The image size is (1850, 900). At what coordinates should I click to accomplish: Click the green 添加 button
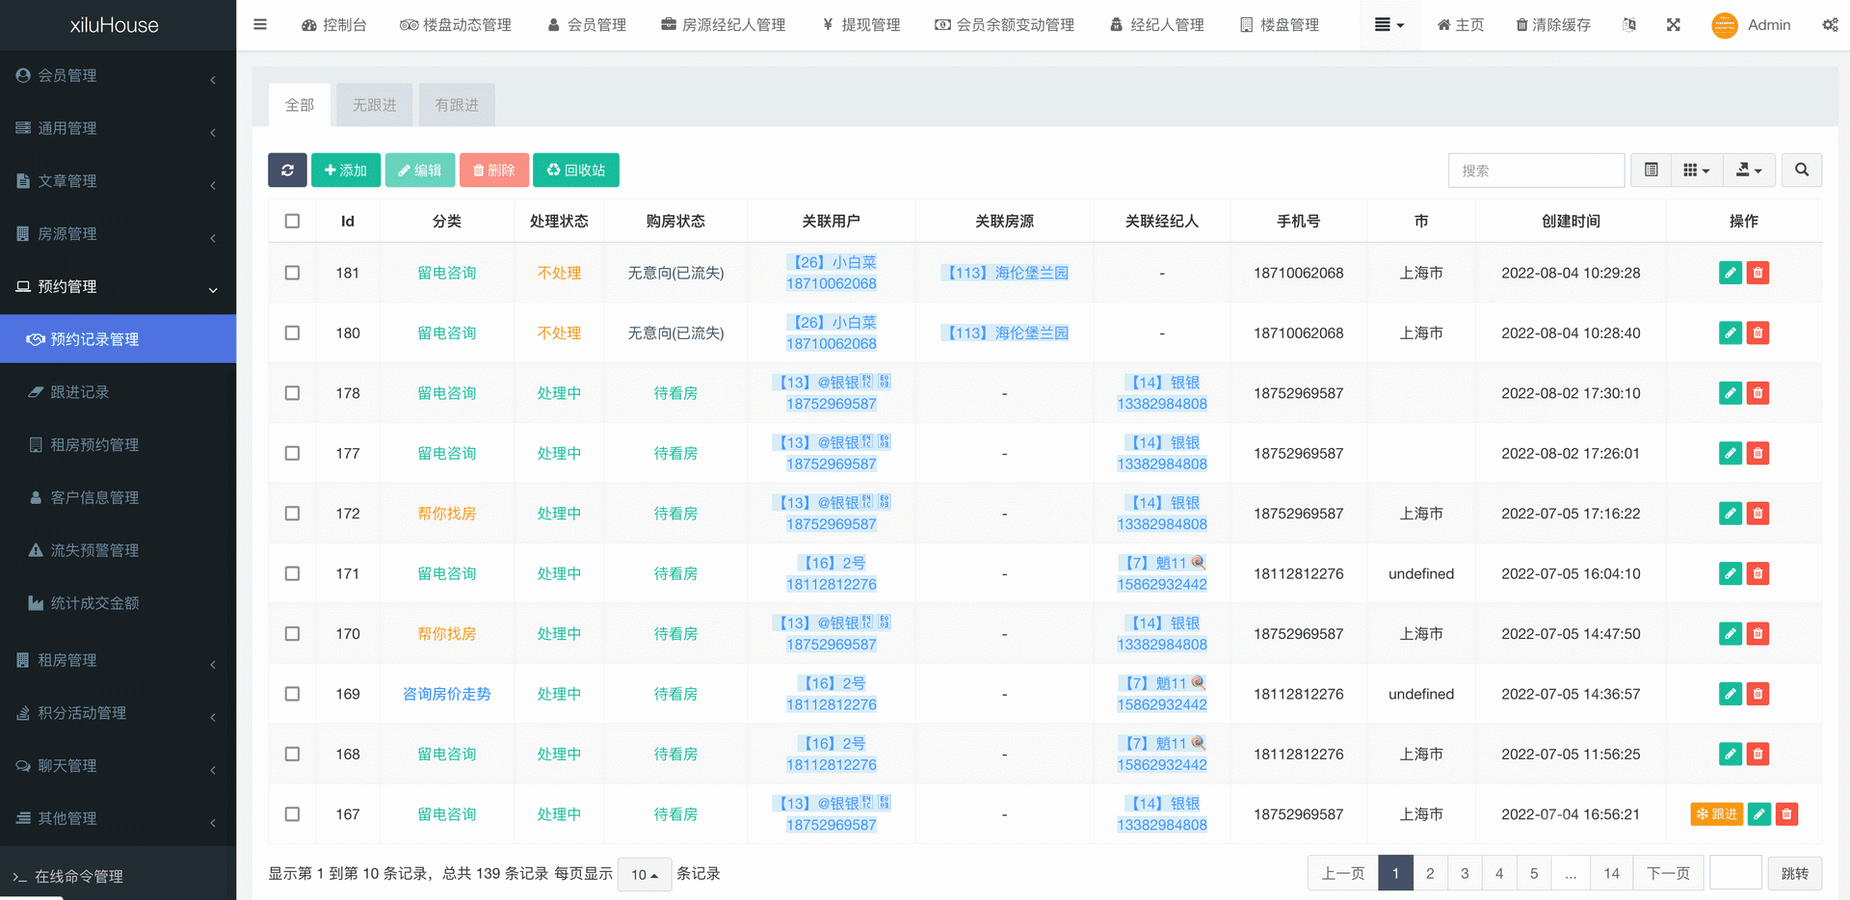[x=346, y=170]
